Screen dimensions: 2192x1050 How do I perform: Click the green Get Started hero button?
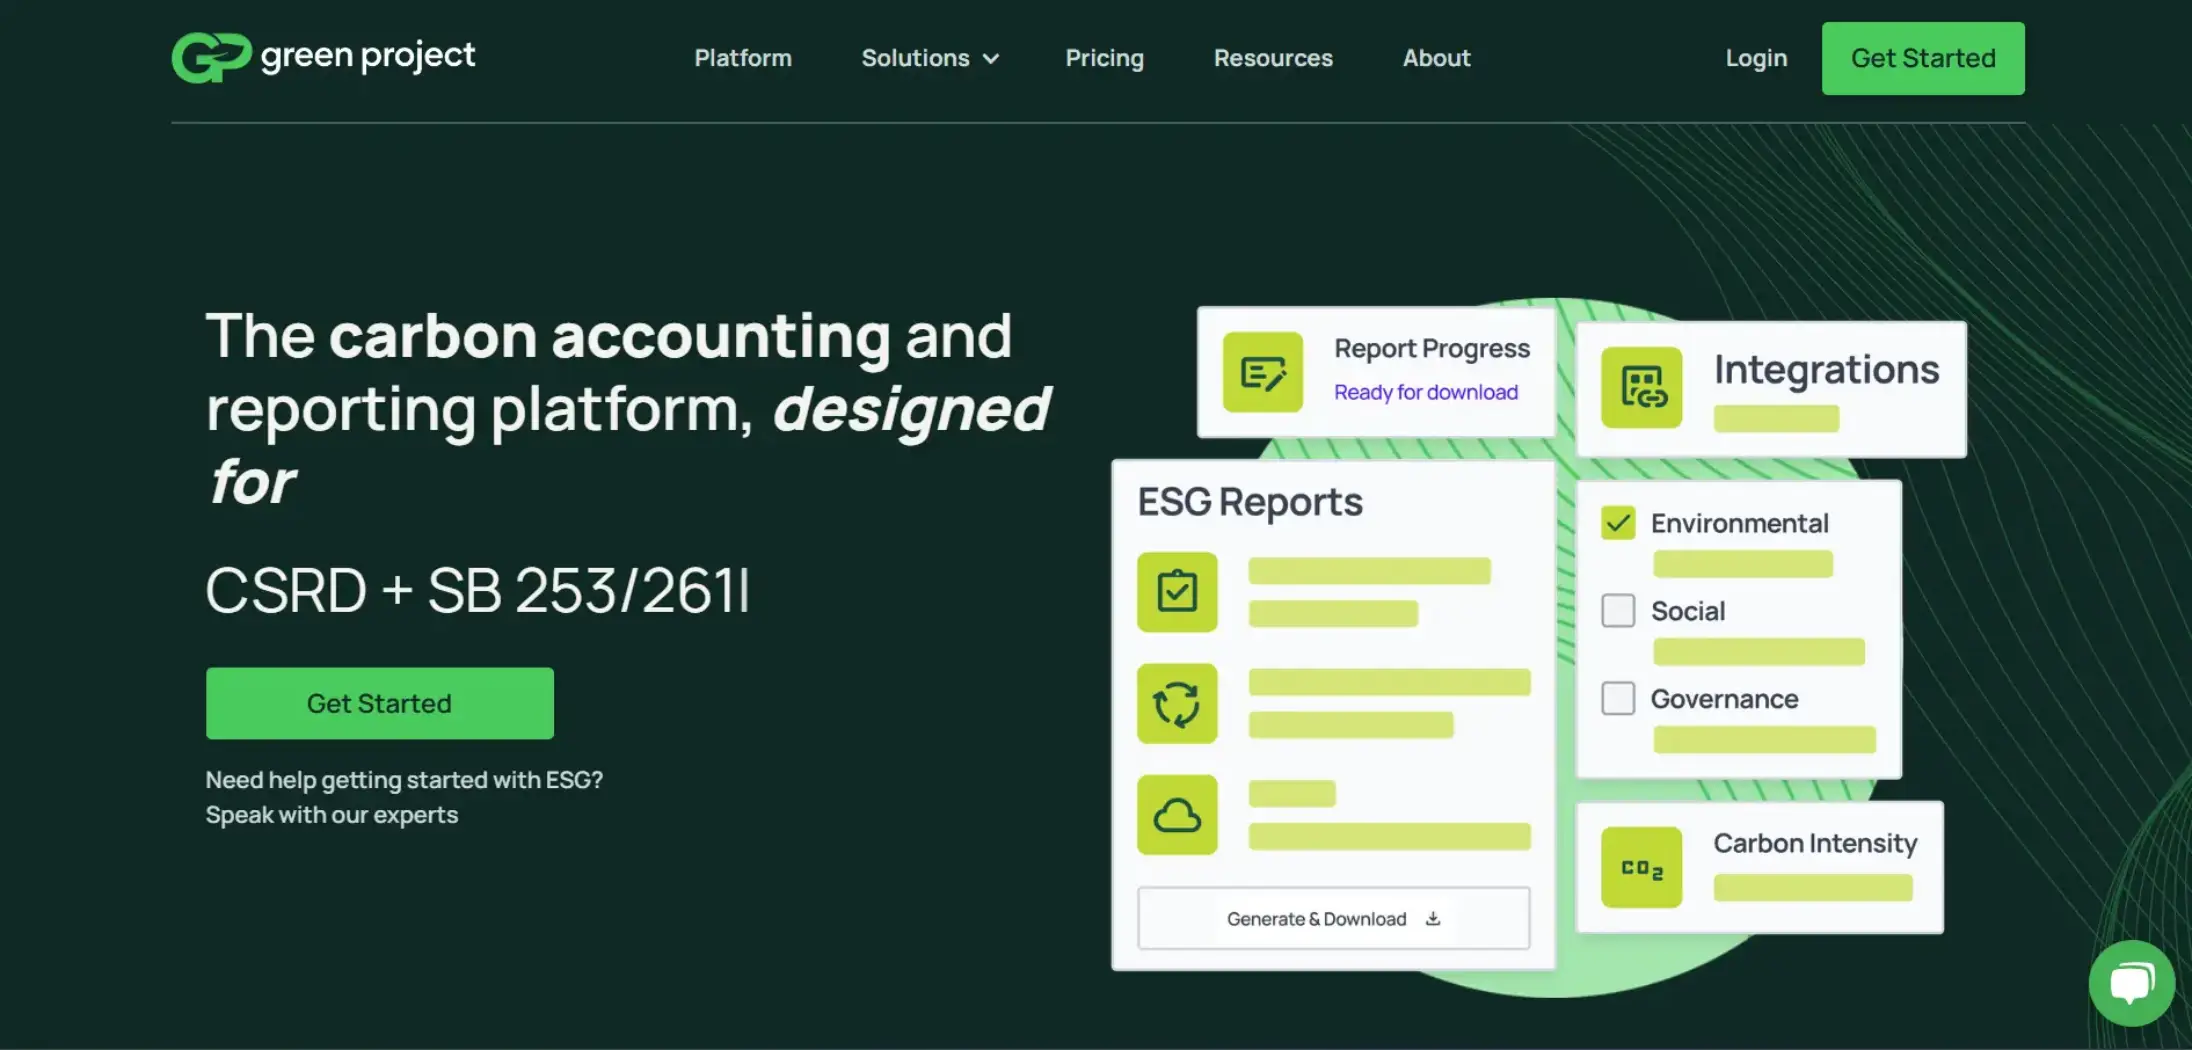point(379,703)
